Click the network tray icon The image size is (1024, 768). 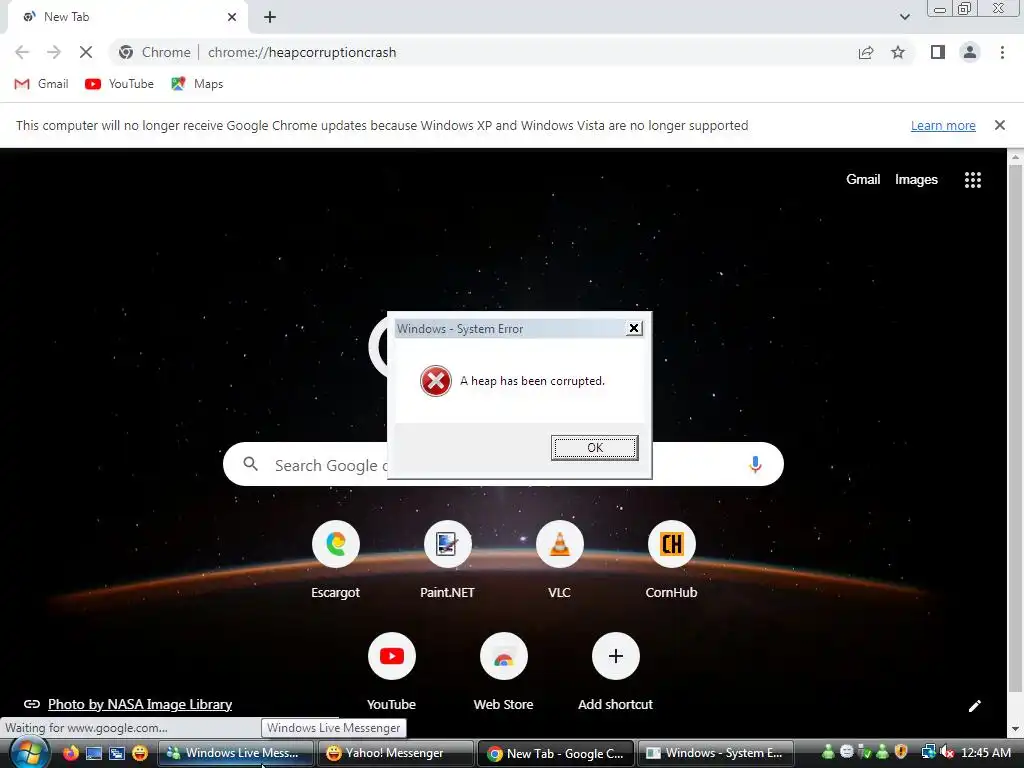(x=928, y=753)
